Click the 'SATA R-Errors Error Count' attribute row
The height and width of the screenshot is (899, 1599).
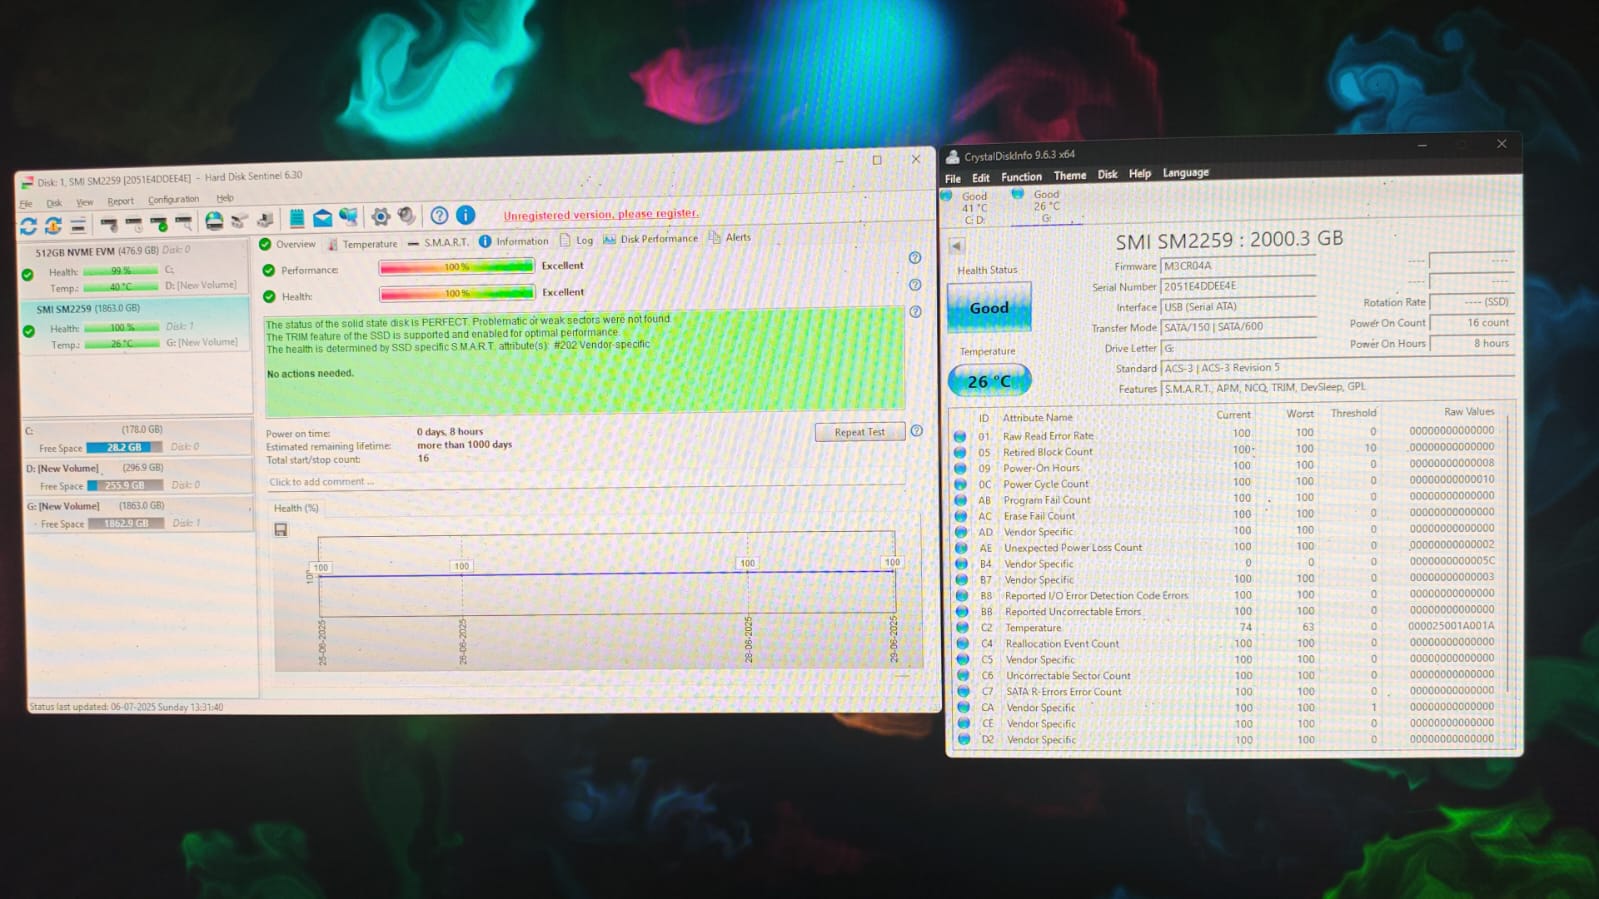pos(1228,692)
